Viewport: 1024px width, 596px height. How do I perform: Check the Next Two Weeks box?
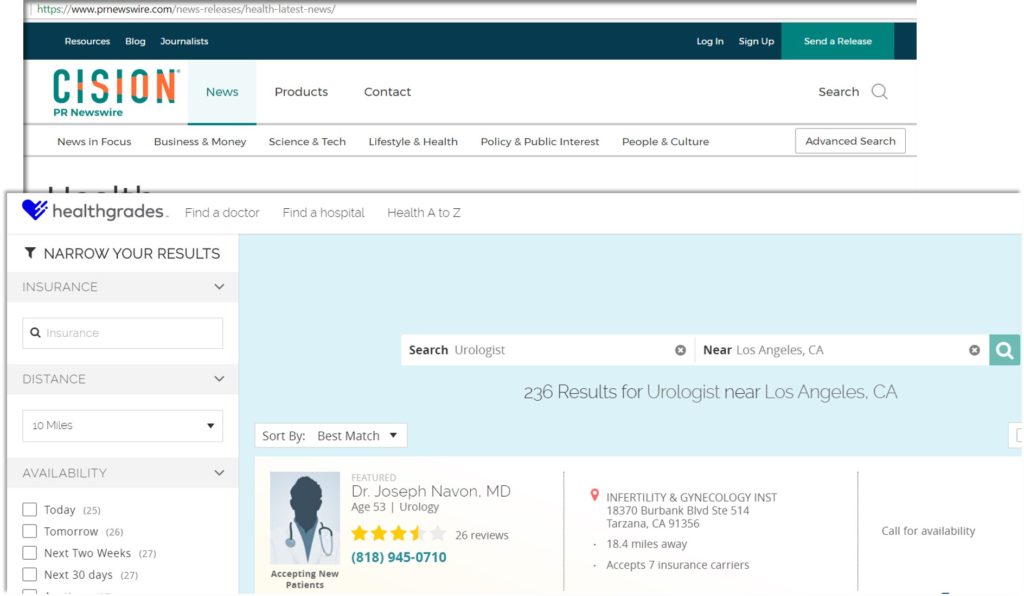coord(29,552)
